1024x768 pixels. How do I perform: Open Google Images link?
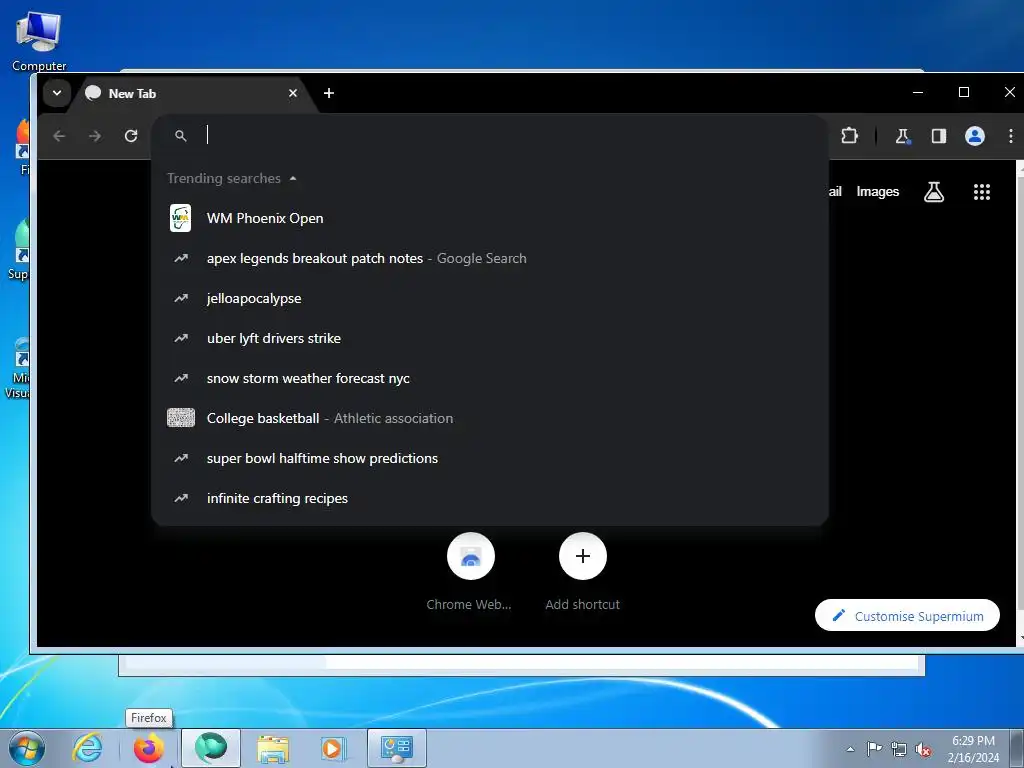[878, 191]
